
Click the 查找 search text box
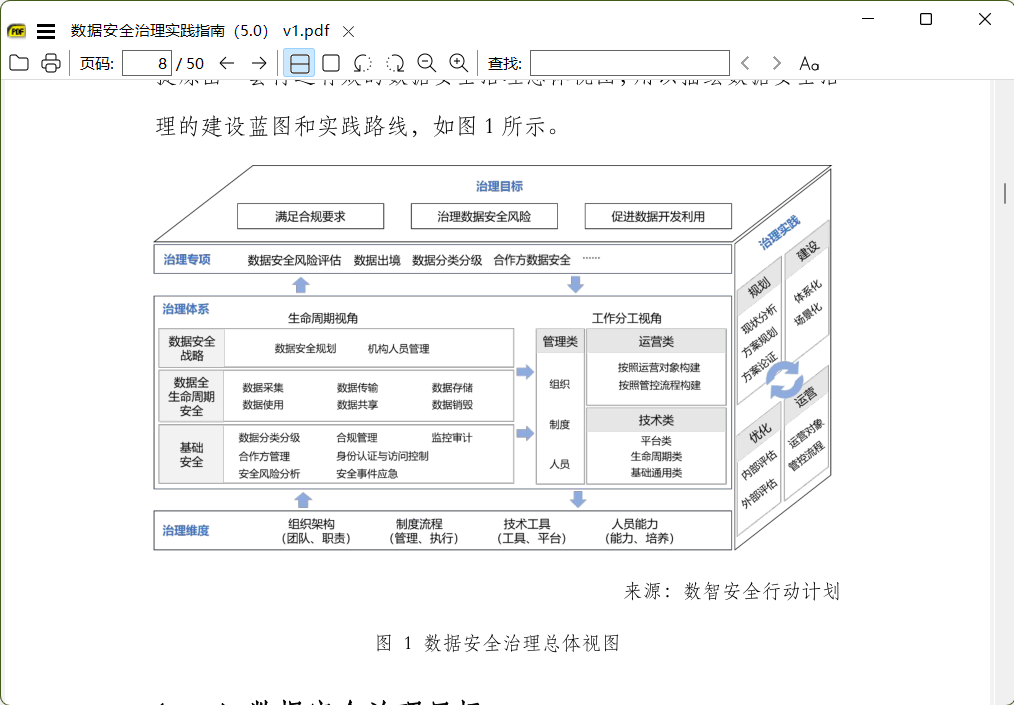coord(630,63)
